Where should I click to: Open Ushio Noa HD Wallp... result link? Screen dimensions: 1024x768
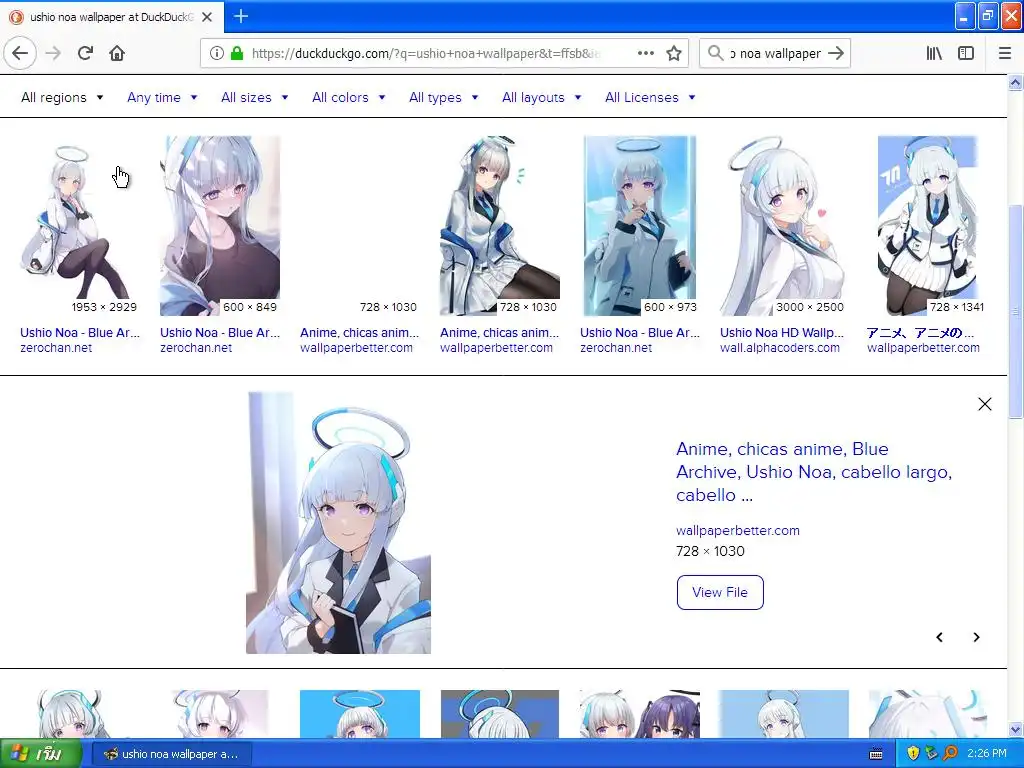782,332
